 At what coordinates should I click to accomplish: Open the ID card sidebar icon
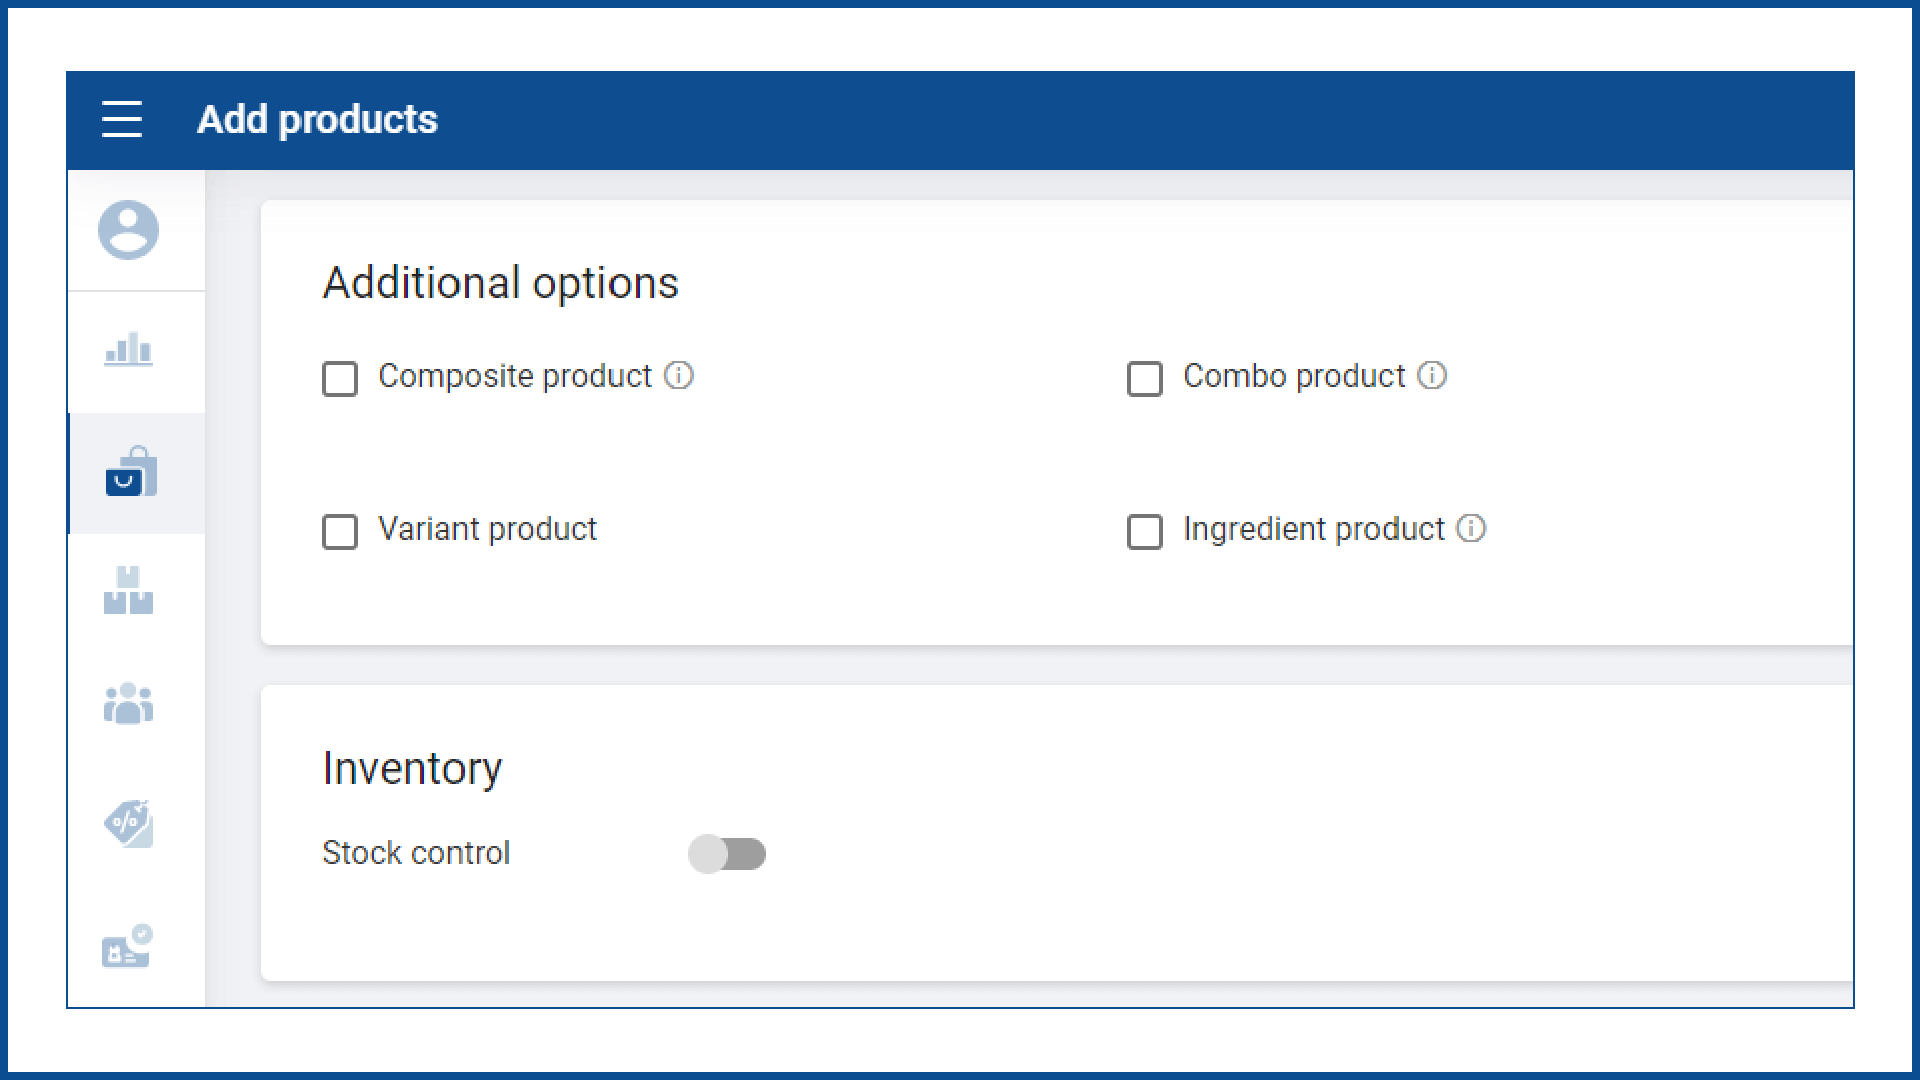pos(127,946)
